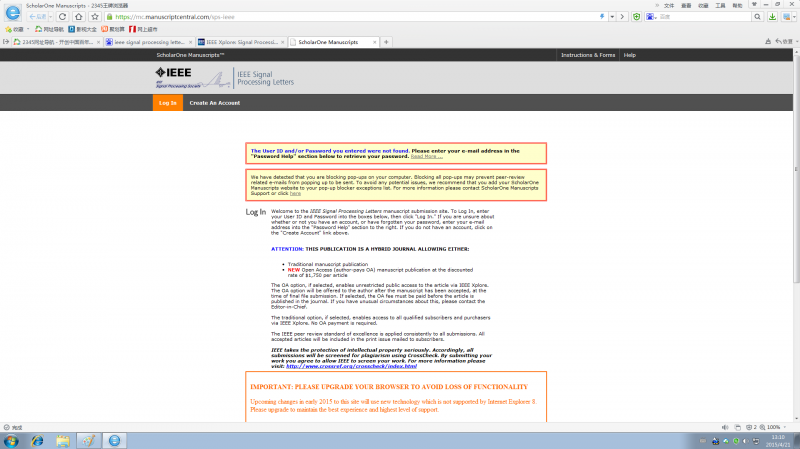Click the favorites star bookmarks button
This screenshot has width=800, height=449.
14,29
